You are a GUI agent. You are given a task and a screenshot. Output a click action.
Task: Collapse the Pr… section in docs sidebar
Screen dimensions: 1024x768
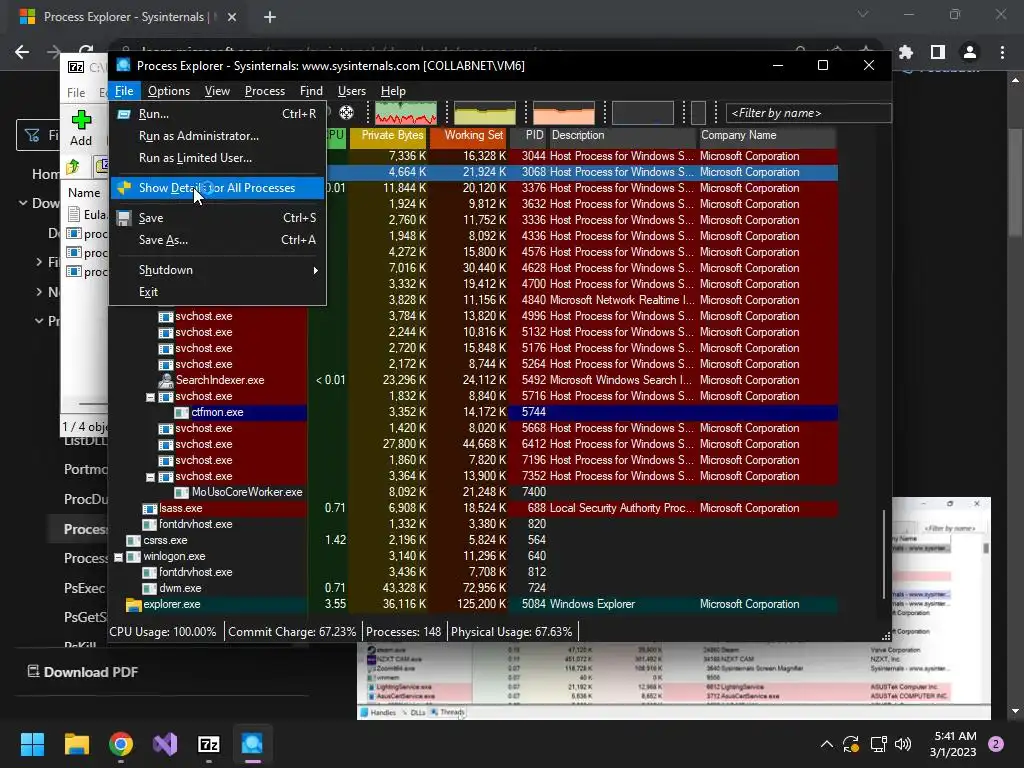tap(39, 321)
